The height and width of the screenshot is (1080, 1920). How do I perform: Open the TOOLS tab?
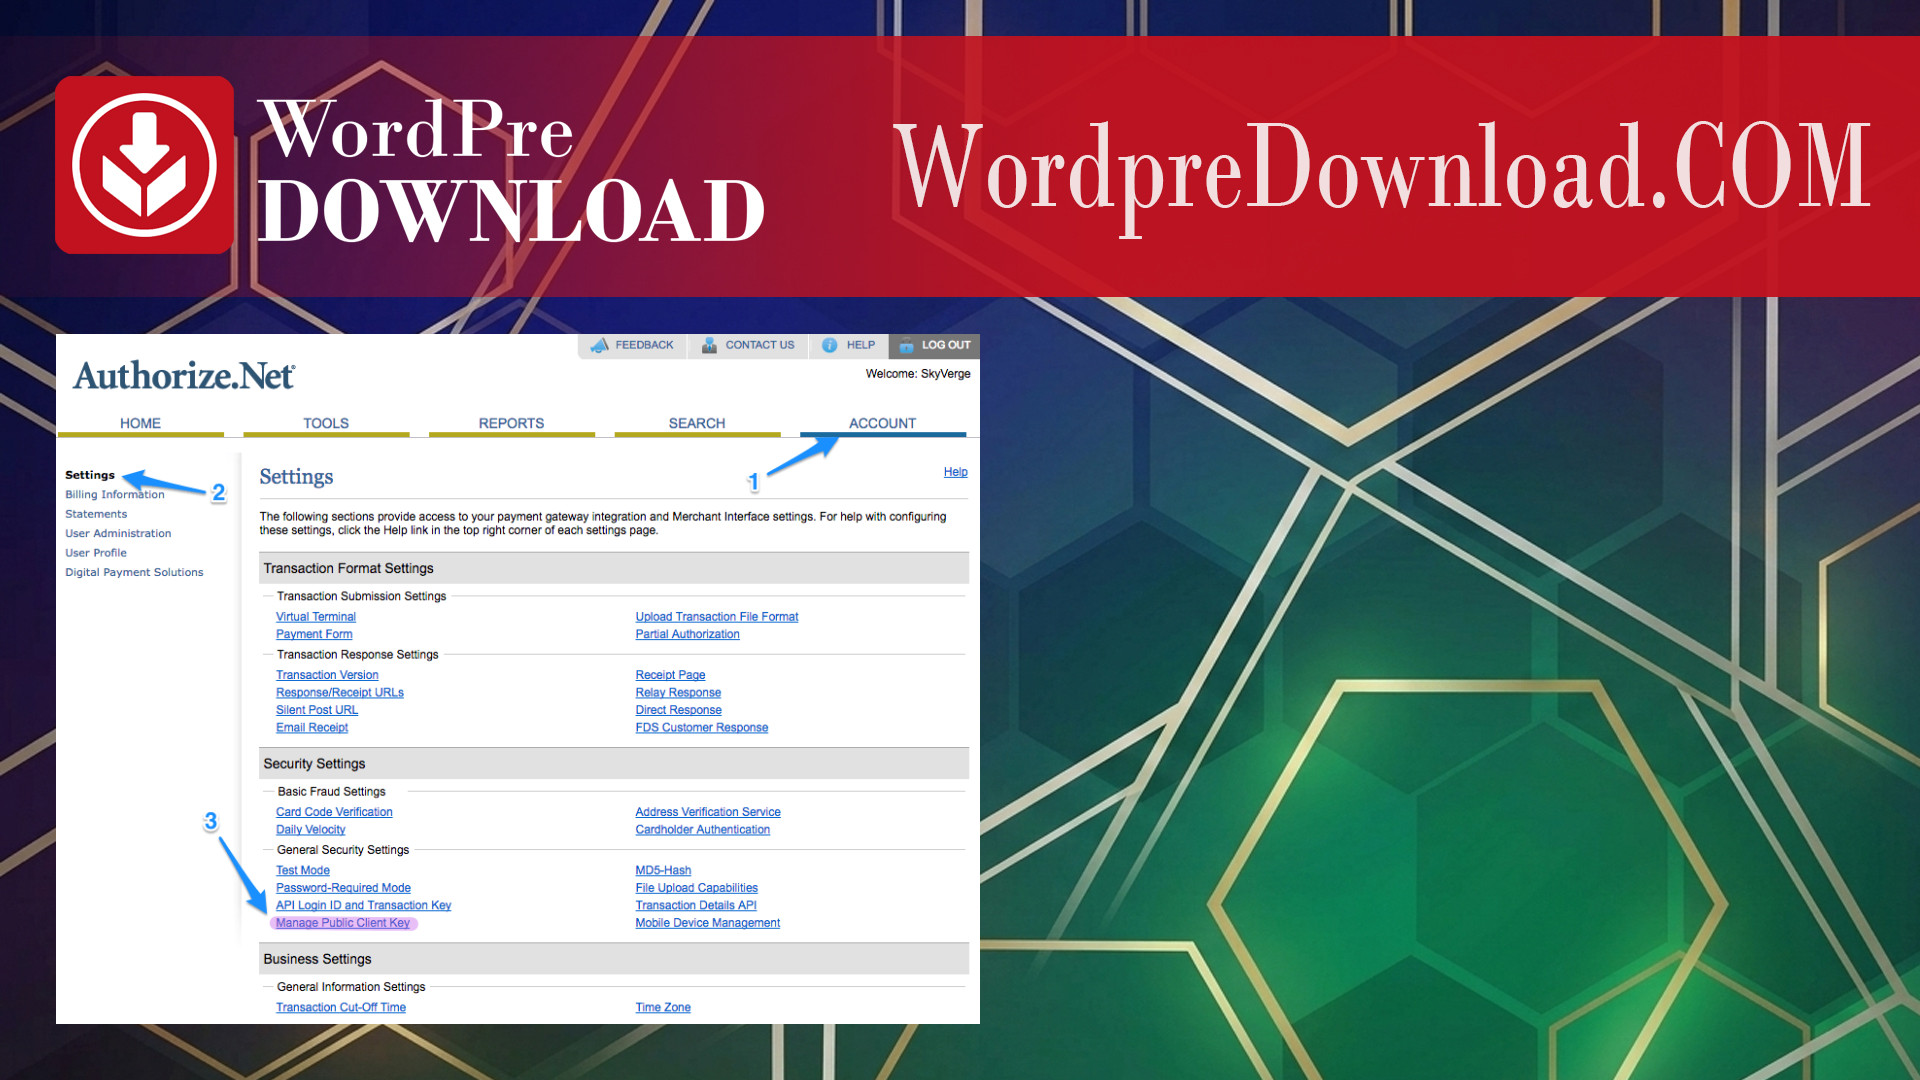point(326,423)
